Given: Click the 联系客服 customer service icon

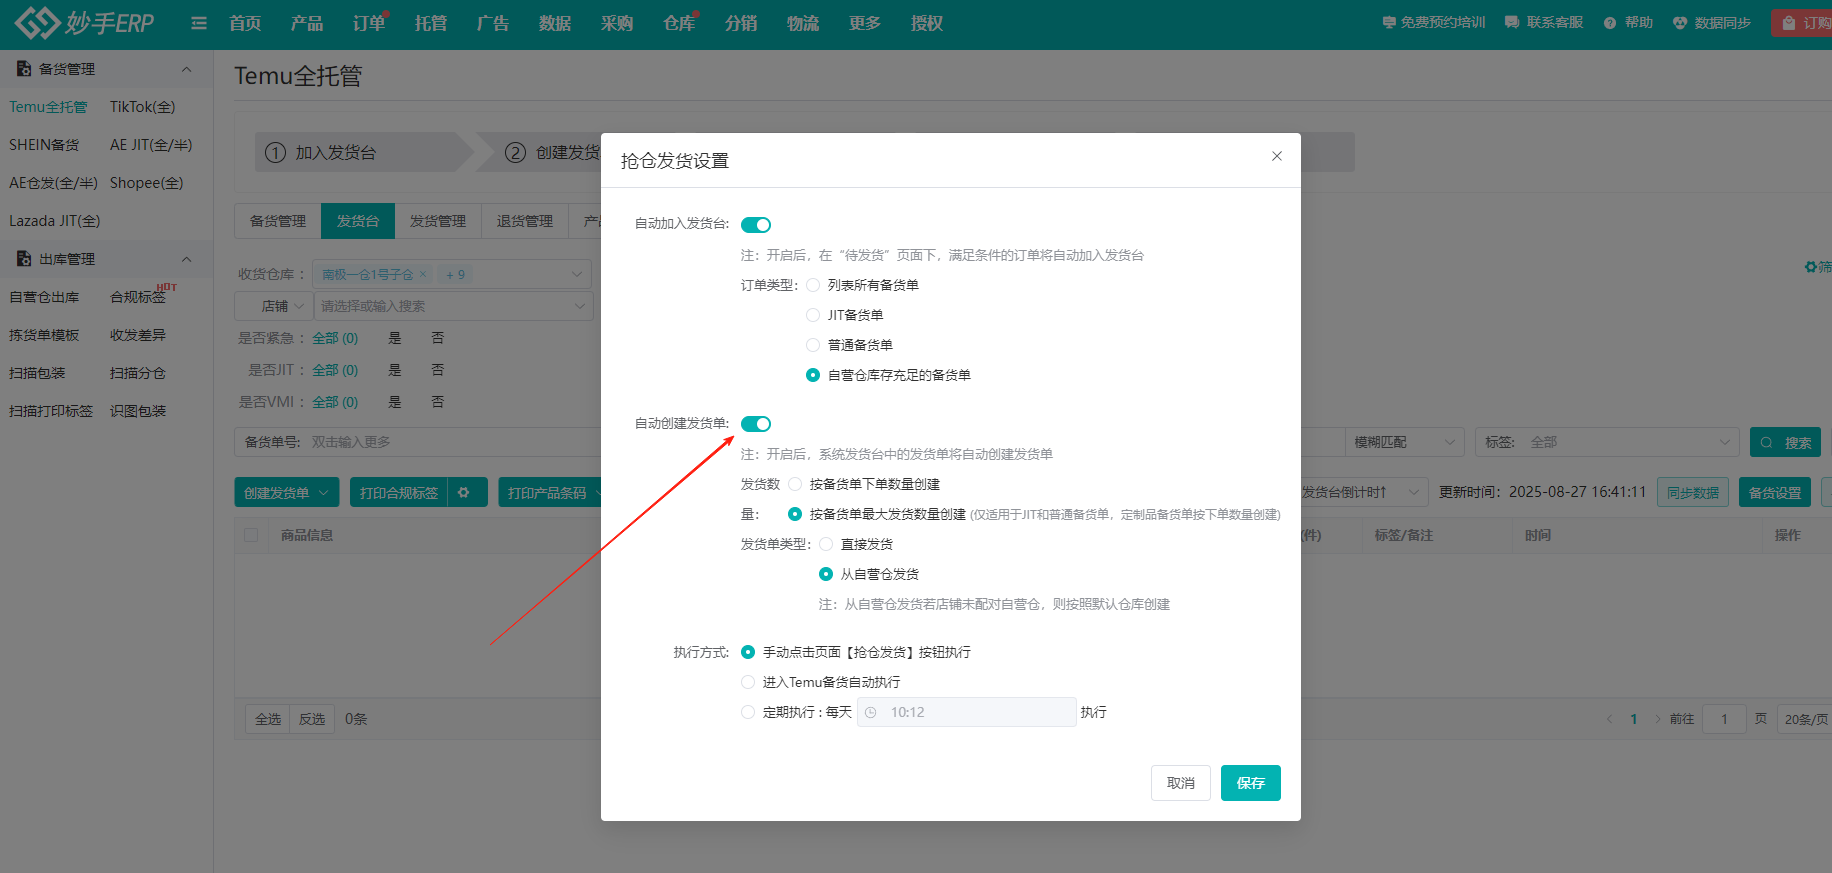Looking at the screenshot, I should click(1511, 22).
